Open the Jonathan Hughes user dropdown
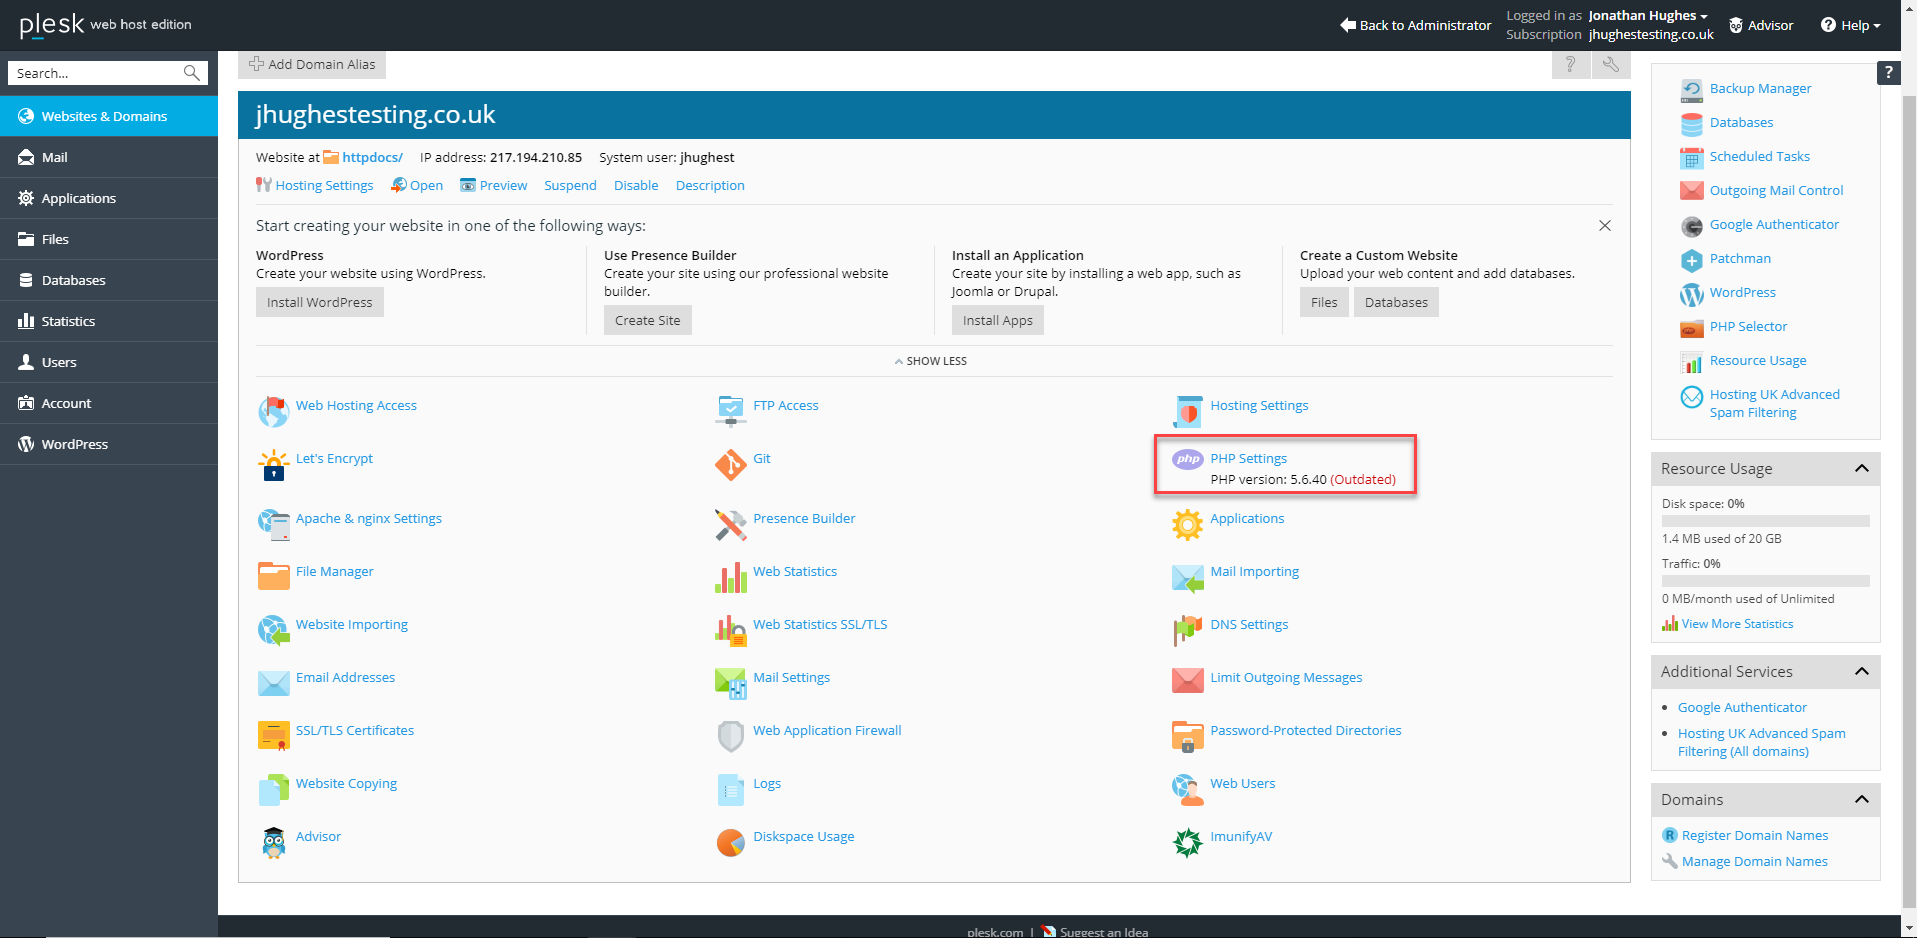The image size is (1917, 938). [1648, 15]
